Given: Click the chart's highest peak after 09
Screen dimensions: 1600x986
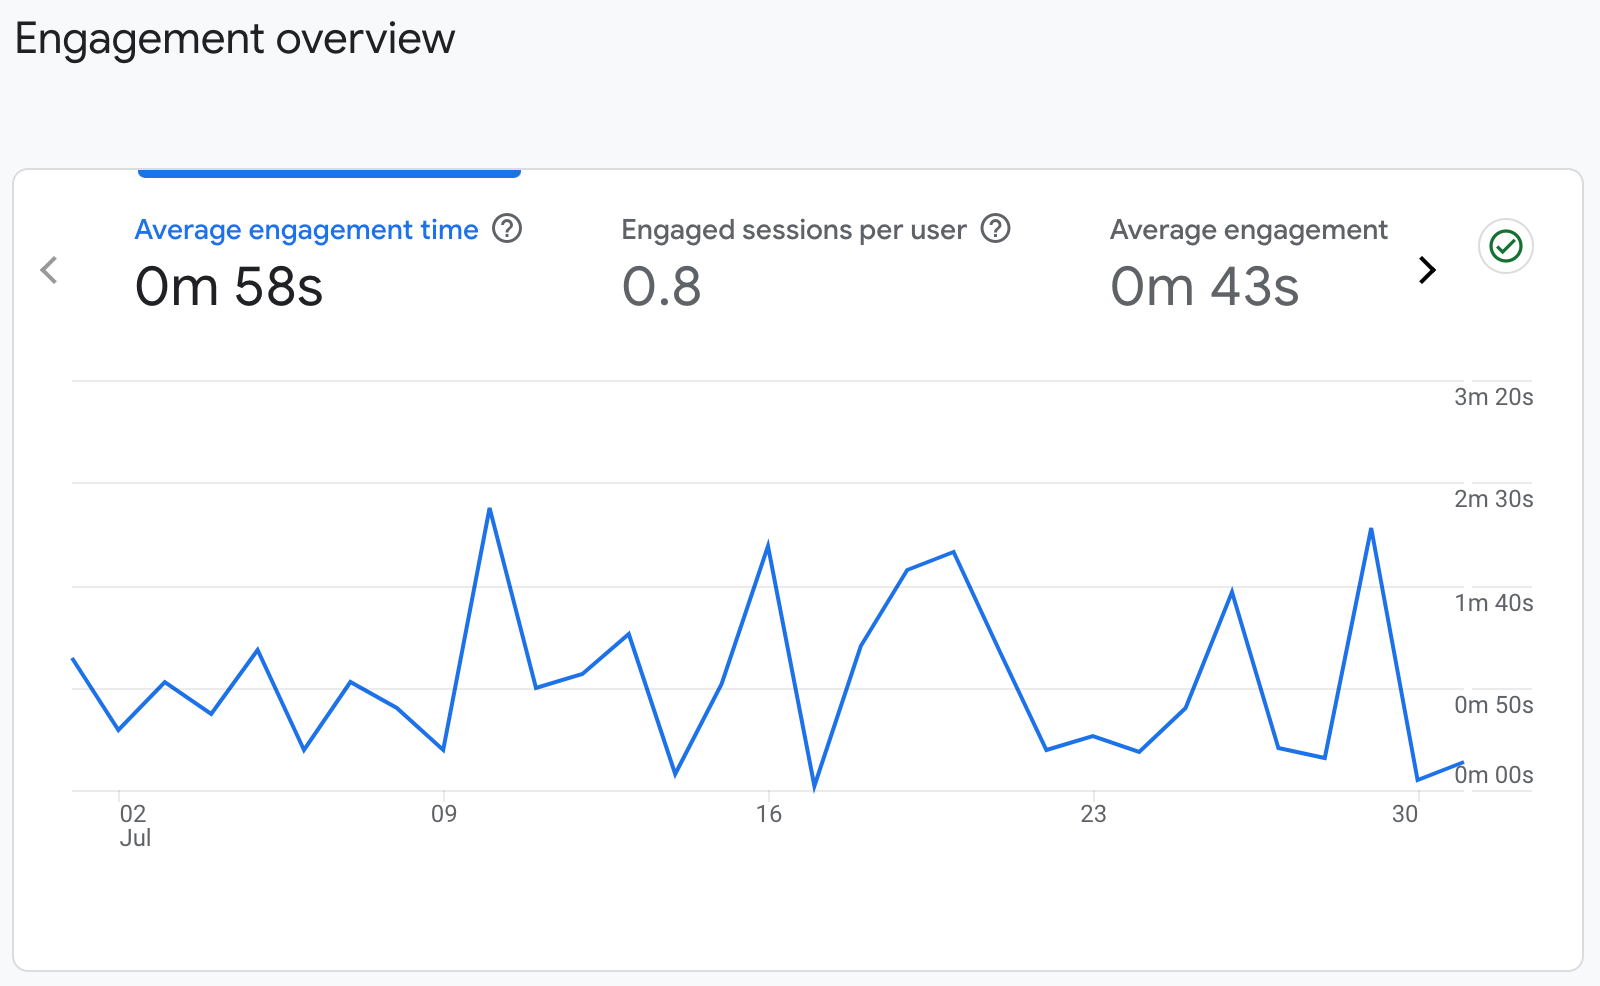Looking at the screenshot, I should (489, 510).
